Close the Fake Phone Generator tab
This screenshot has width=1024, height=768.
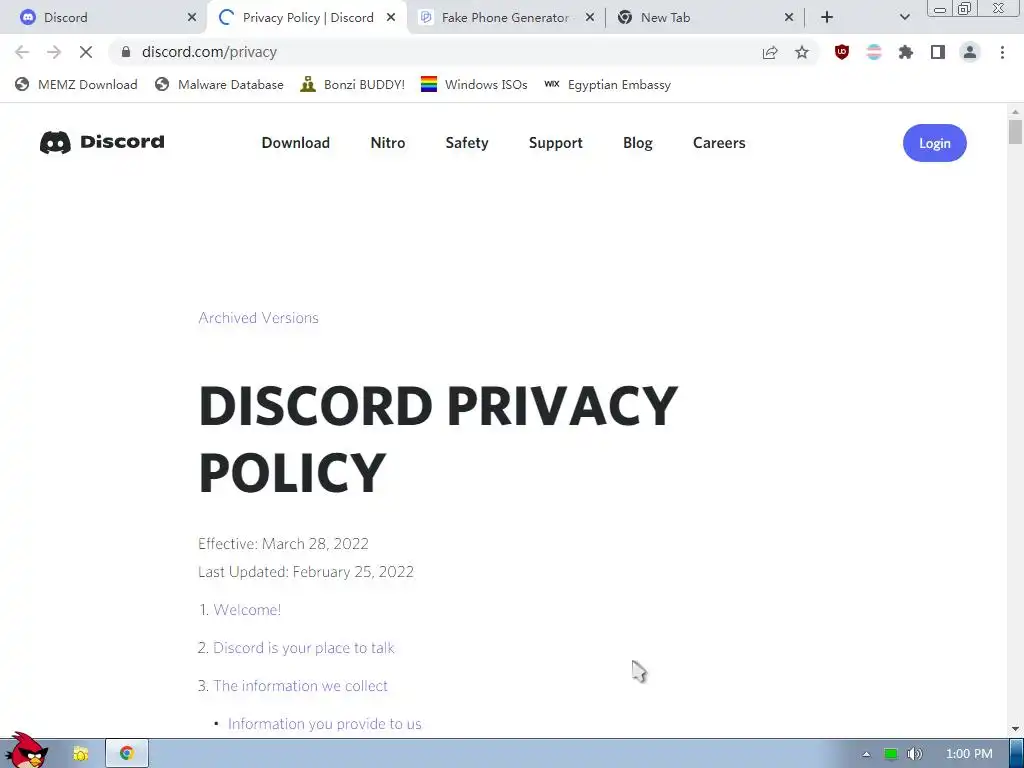(x=590, y=18)
